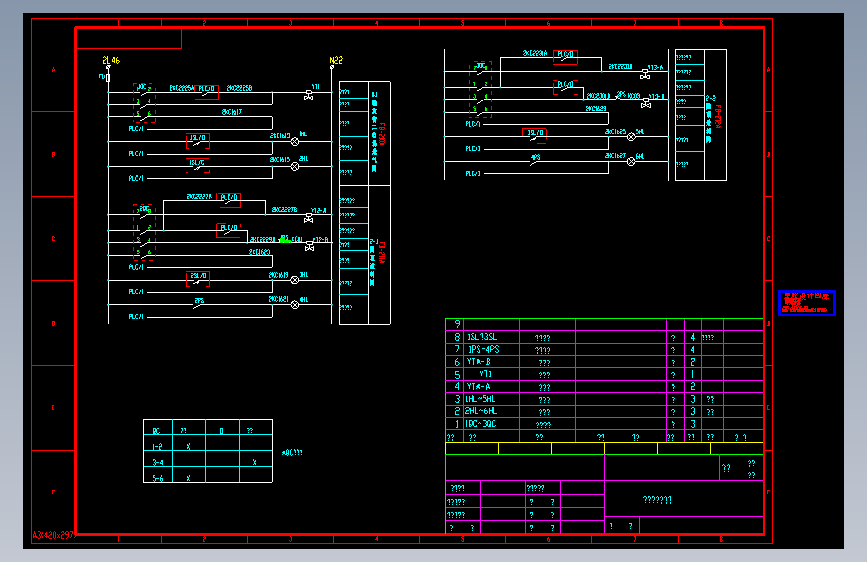Select the YT1 entry in parts list row 5
867x562 pixels.
point(485,374)
